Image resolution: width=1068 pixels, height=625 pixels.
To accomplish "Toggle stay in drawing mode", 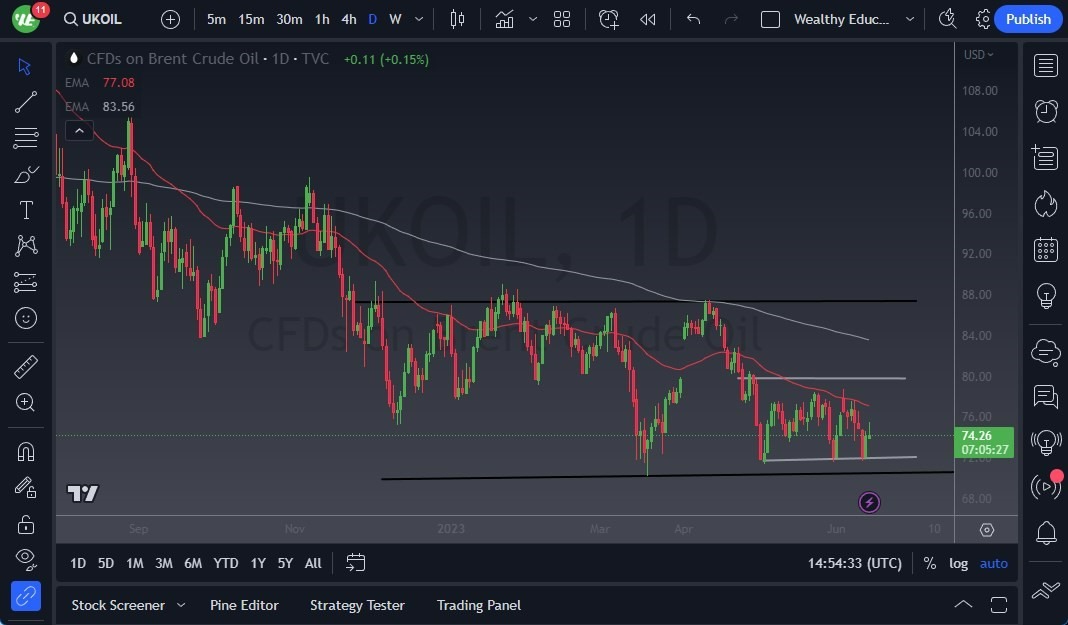I will (25, 487).
